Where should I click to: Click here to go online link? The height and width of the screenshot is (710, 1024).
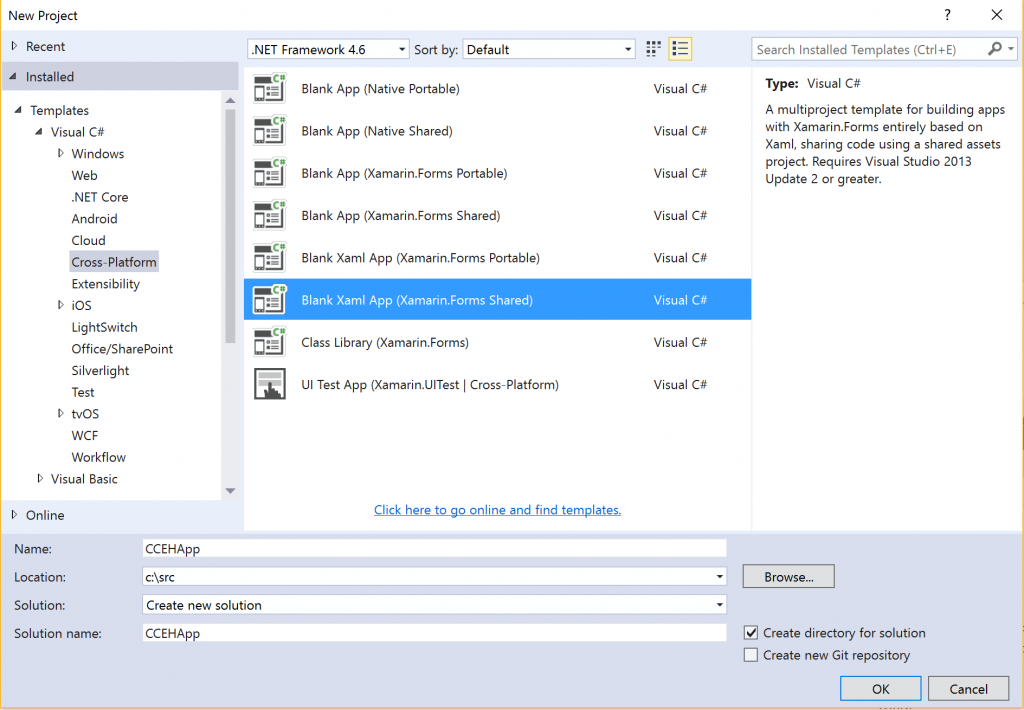(497, 509)
